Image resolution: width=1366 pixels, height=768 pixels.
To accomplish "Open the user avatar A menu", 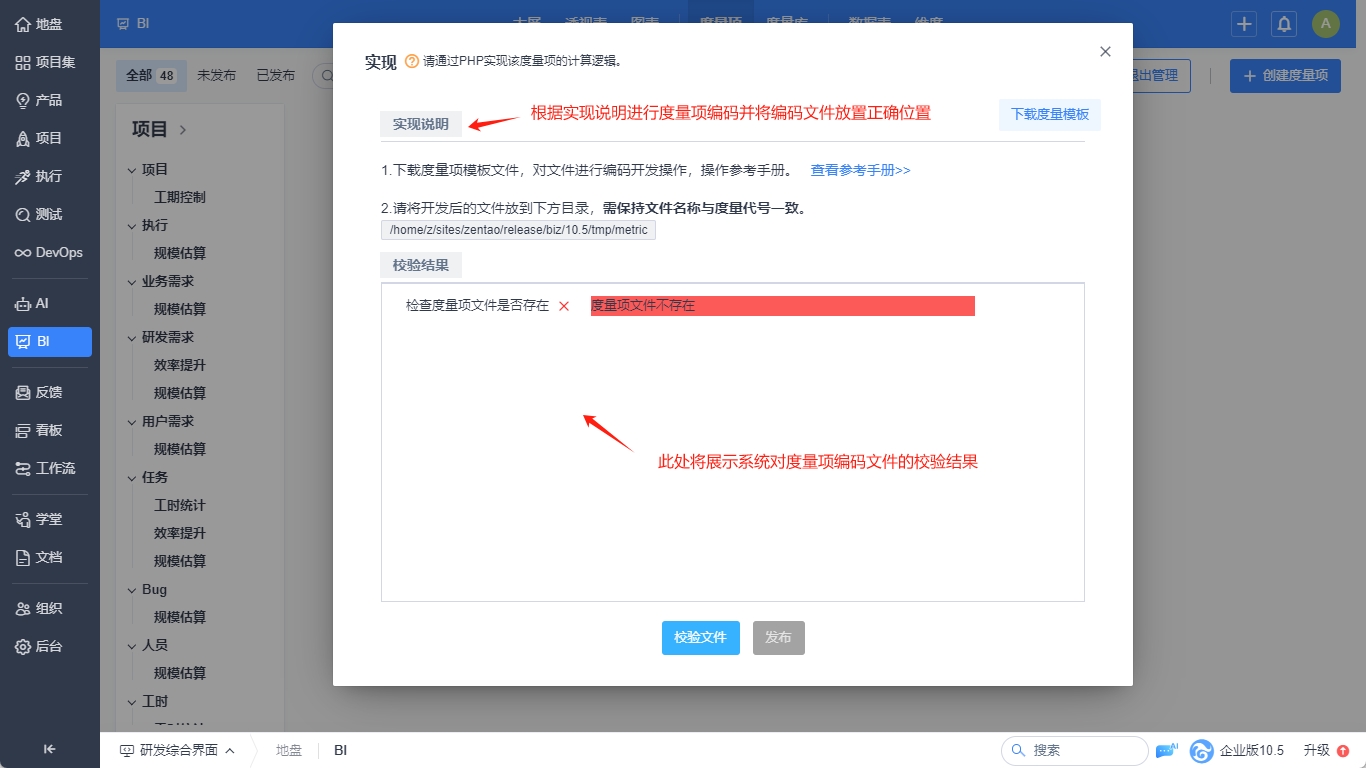I will coord(1326,24).
